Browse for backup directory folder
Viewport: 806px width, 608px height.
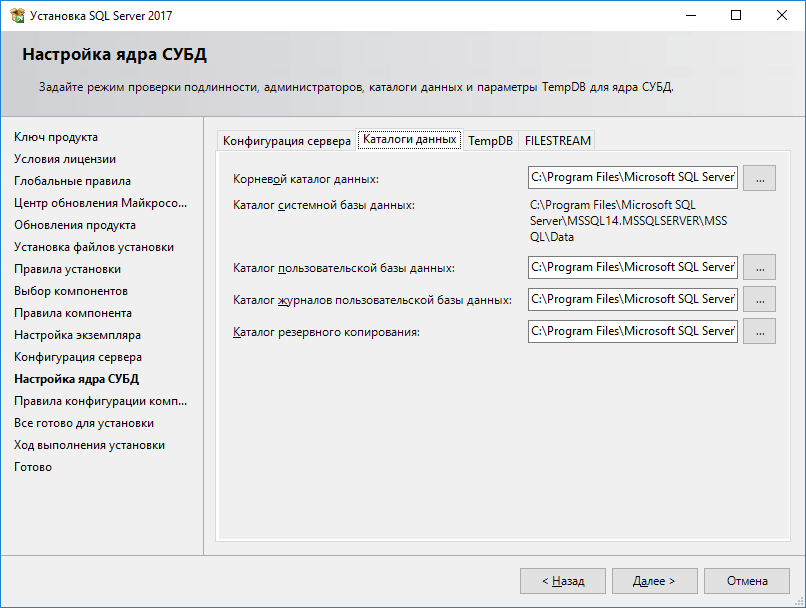759,331
